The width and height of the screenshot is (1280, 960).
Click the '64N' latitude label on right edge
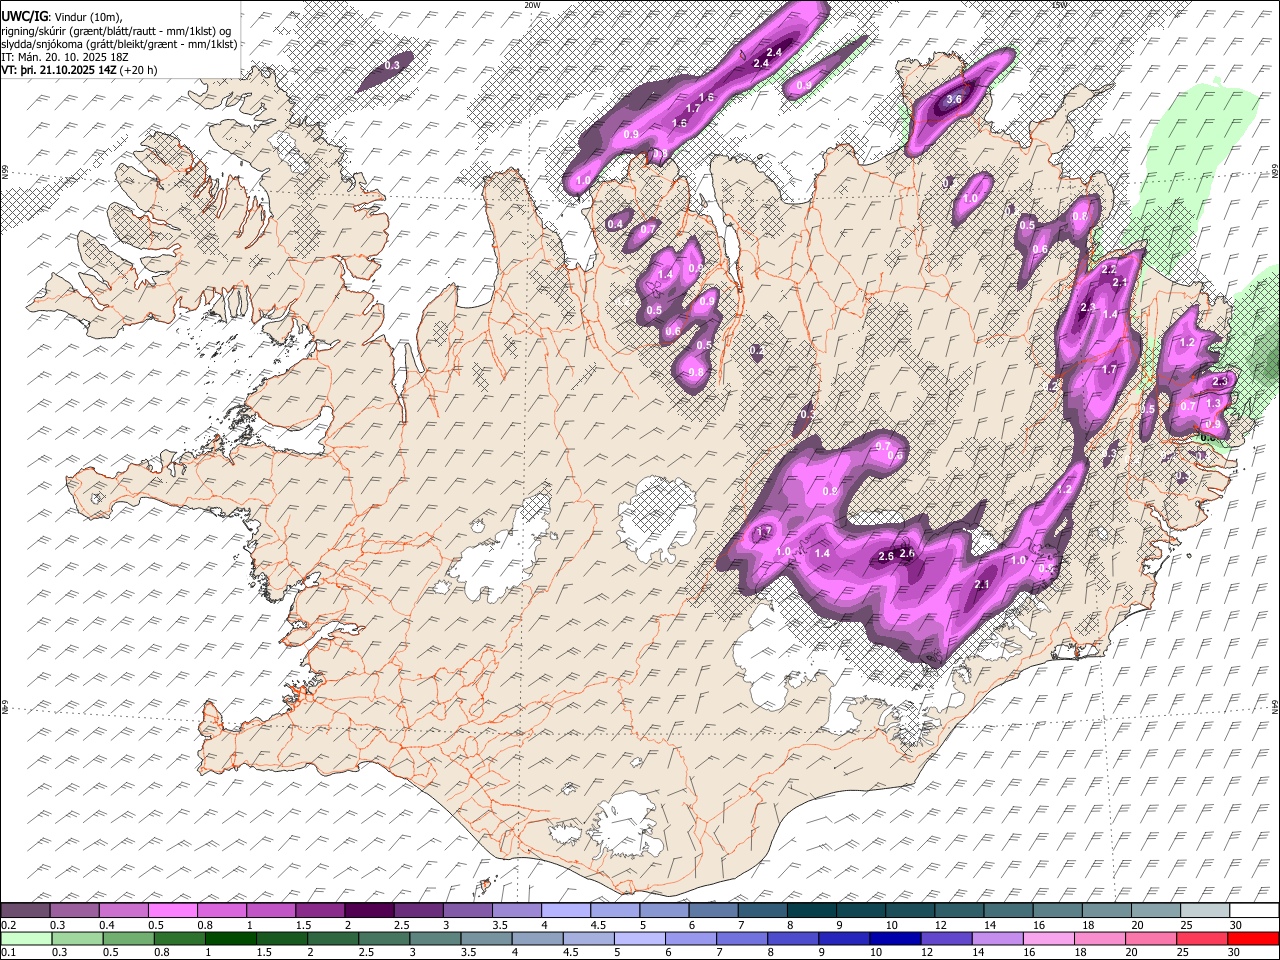[x=1275, y=705]
